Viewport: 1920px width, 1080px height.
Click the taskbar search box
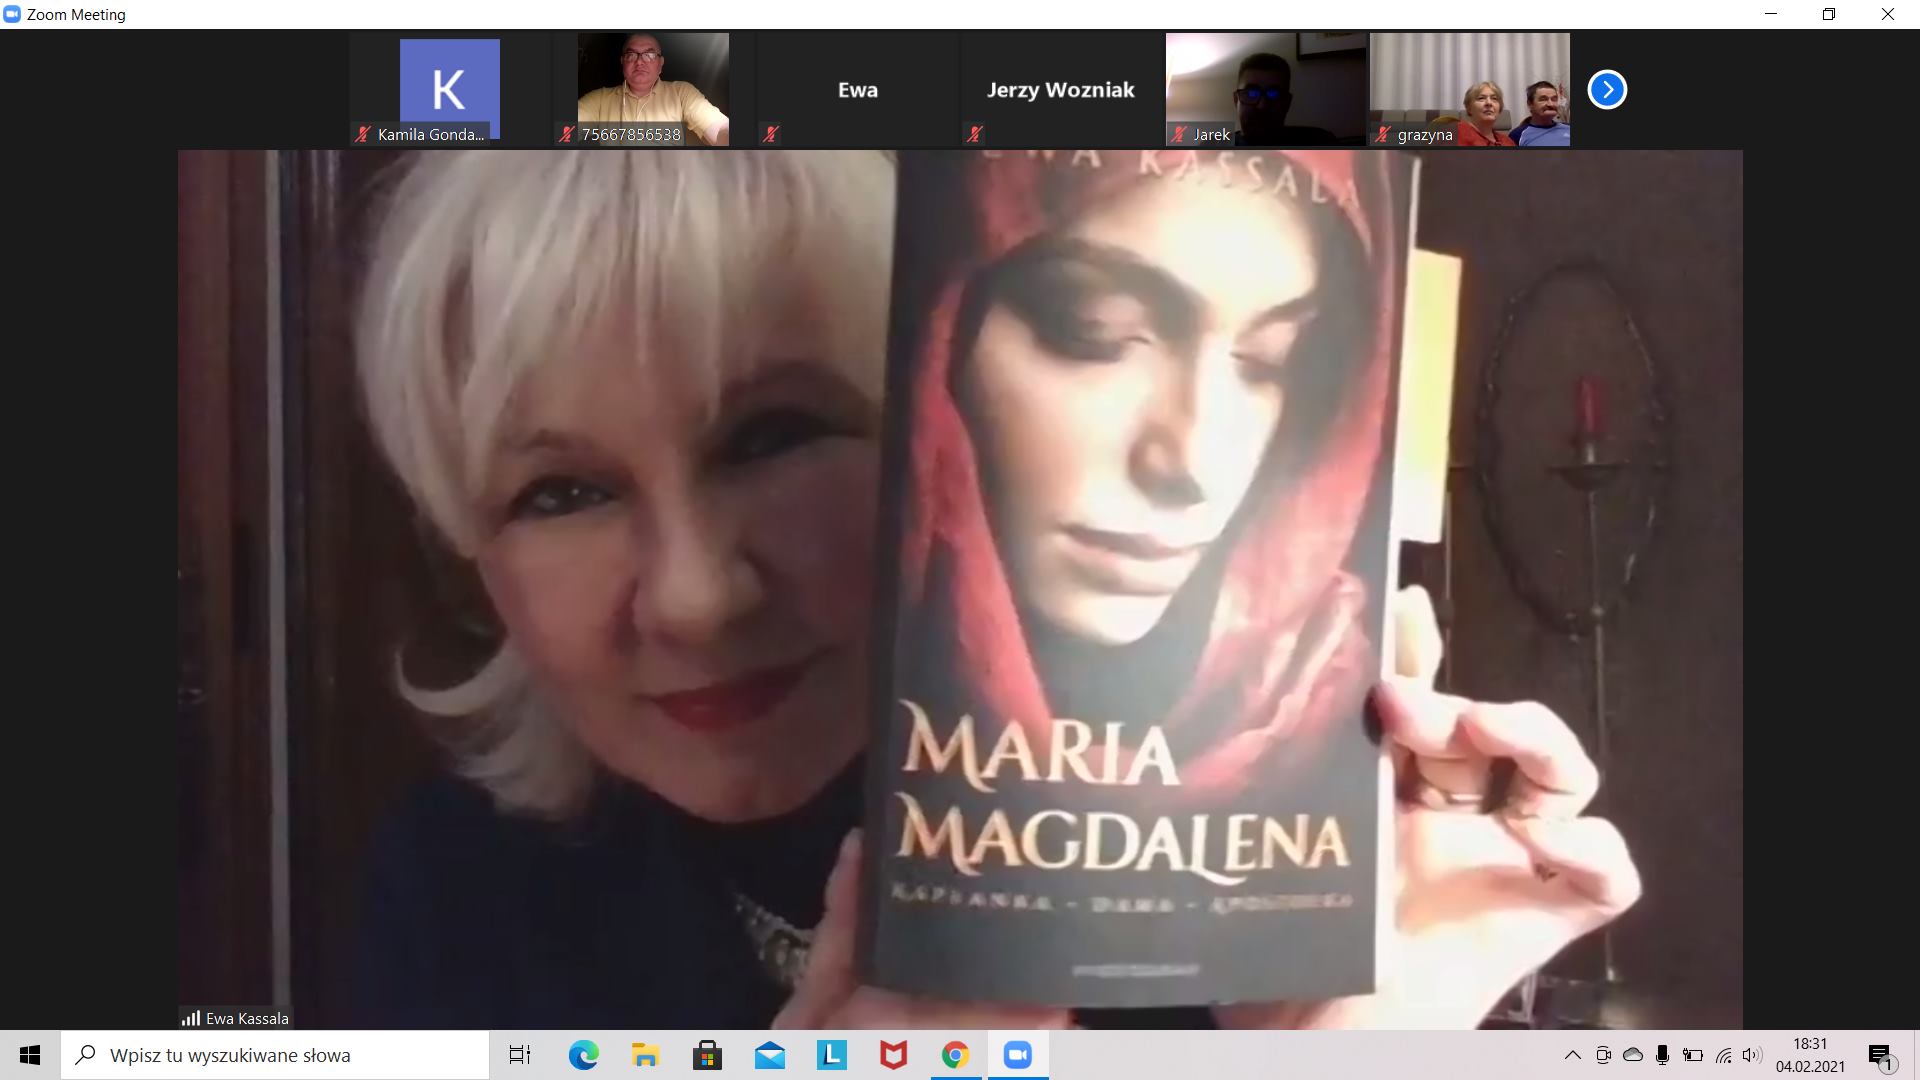coord(275,1055)
